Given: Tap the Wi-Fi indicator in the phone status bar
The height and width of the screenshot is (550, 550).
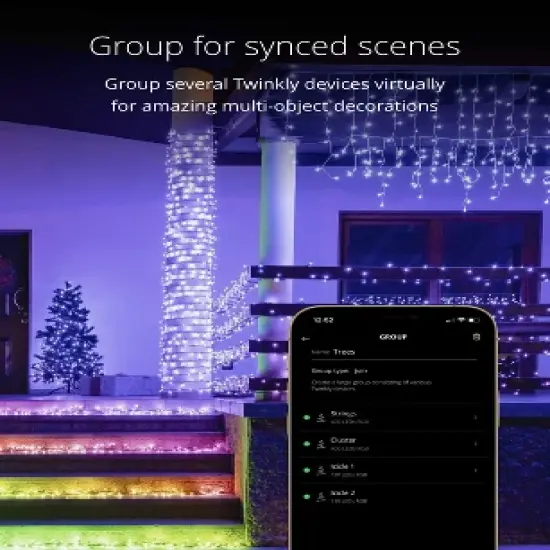Looking at the screenshot, I should [462, 320].
